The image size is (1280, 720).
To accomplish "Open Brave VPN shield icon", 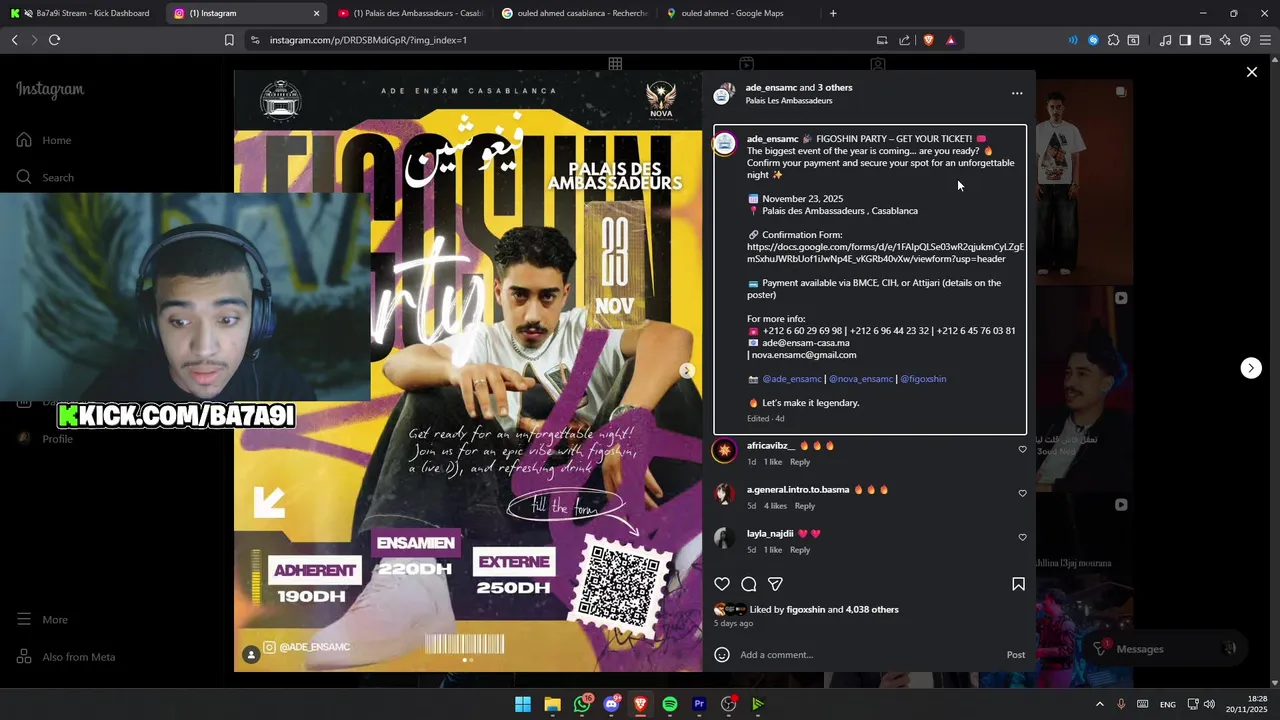I will click(1245, 40).
